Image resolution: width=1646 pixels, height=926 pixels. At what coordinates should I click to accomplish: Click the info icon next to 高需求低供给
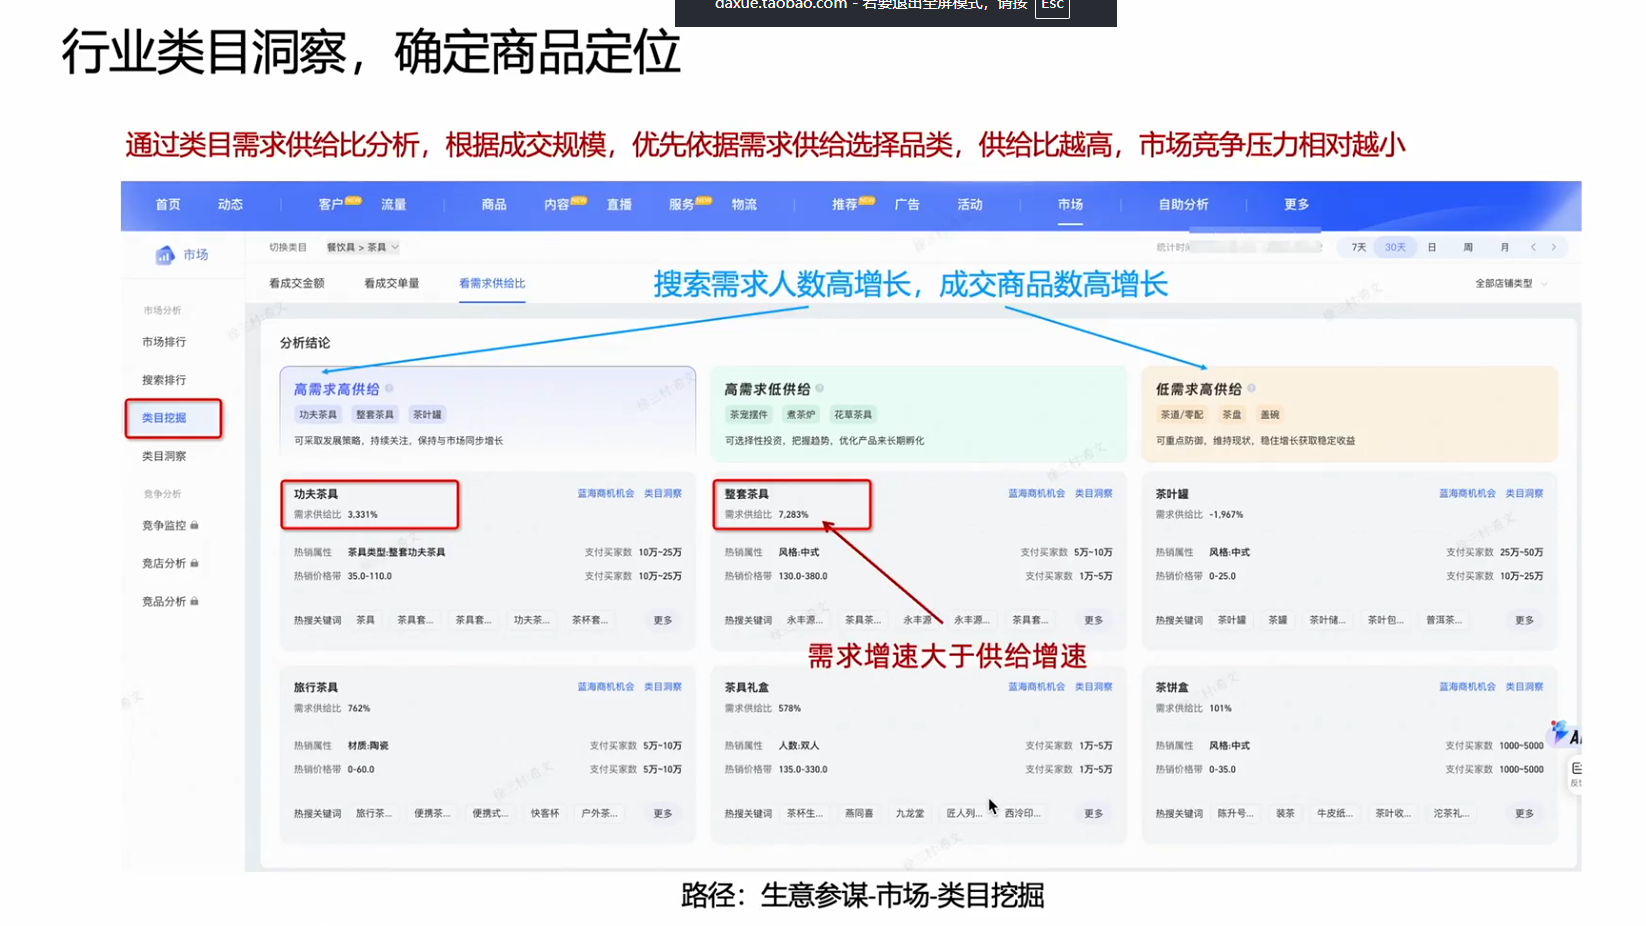click(x=819, y=388)
